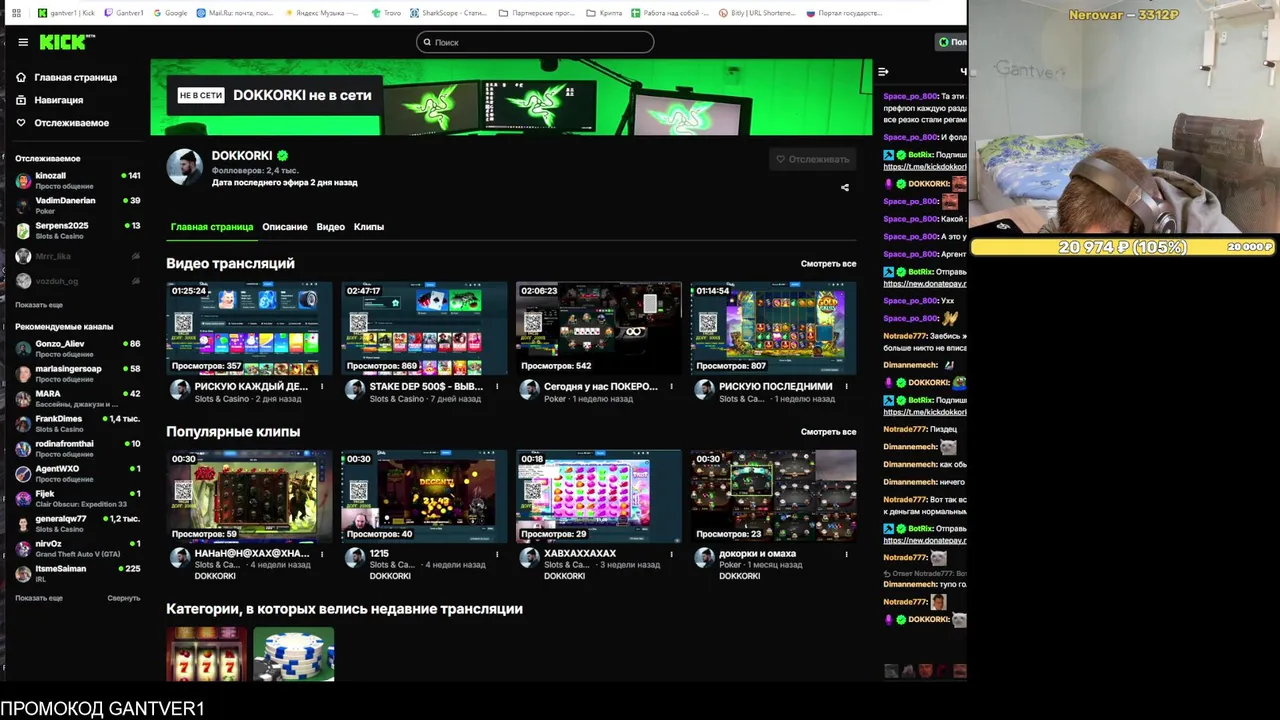Click the share icon on DOKKORKI profile
The height and width of the screenshot is (720, 1280).
pos(845,187)
